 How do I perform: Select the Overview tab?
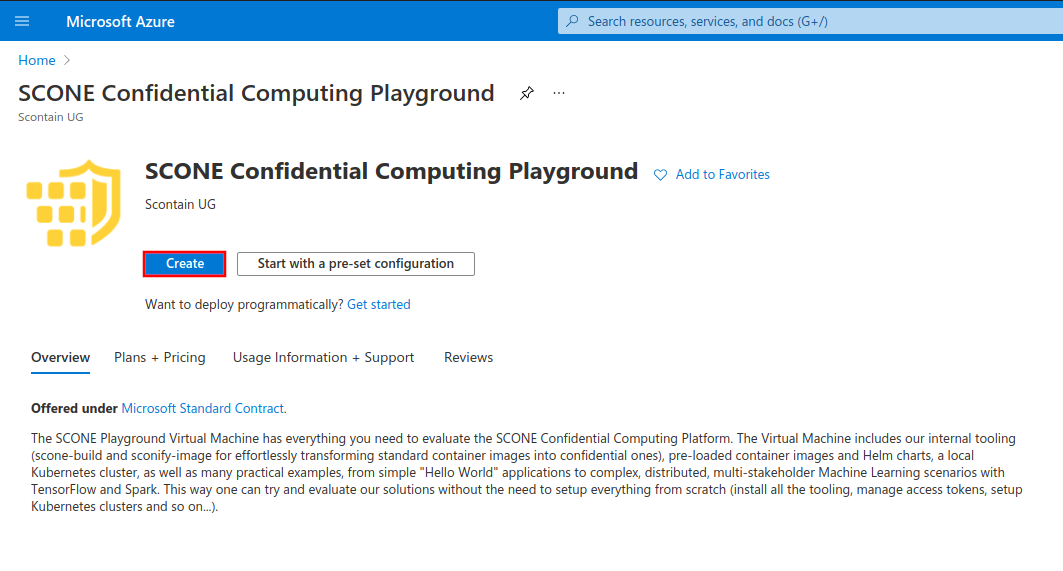(60, 357)
